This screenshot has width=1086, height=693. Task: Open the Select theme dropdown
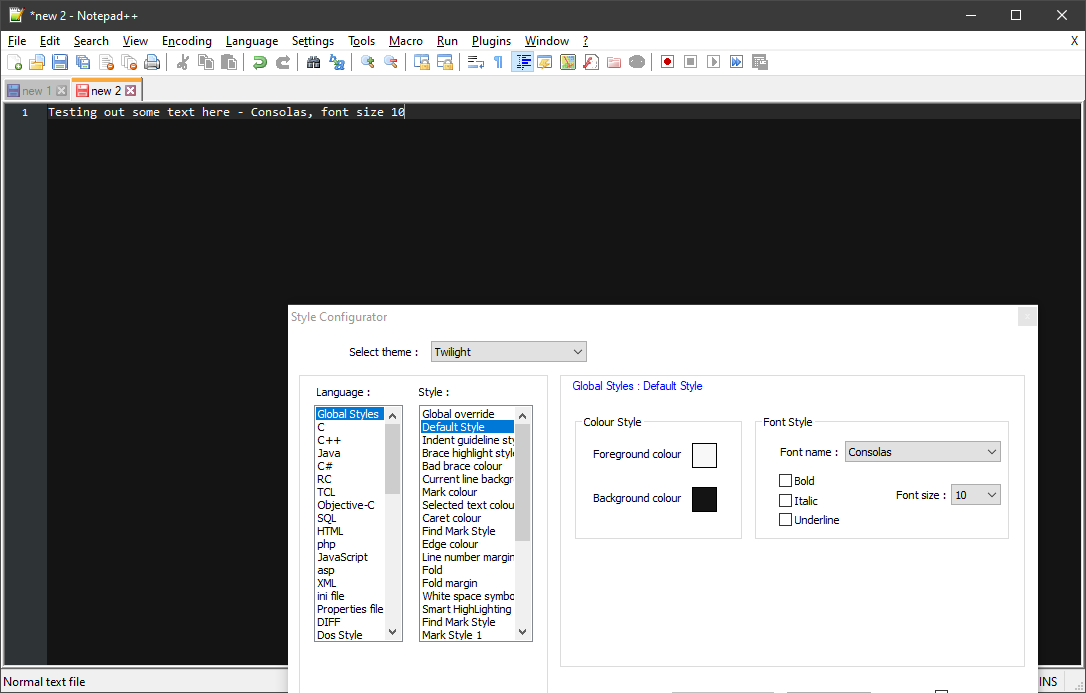pos(508,352)
